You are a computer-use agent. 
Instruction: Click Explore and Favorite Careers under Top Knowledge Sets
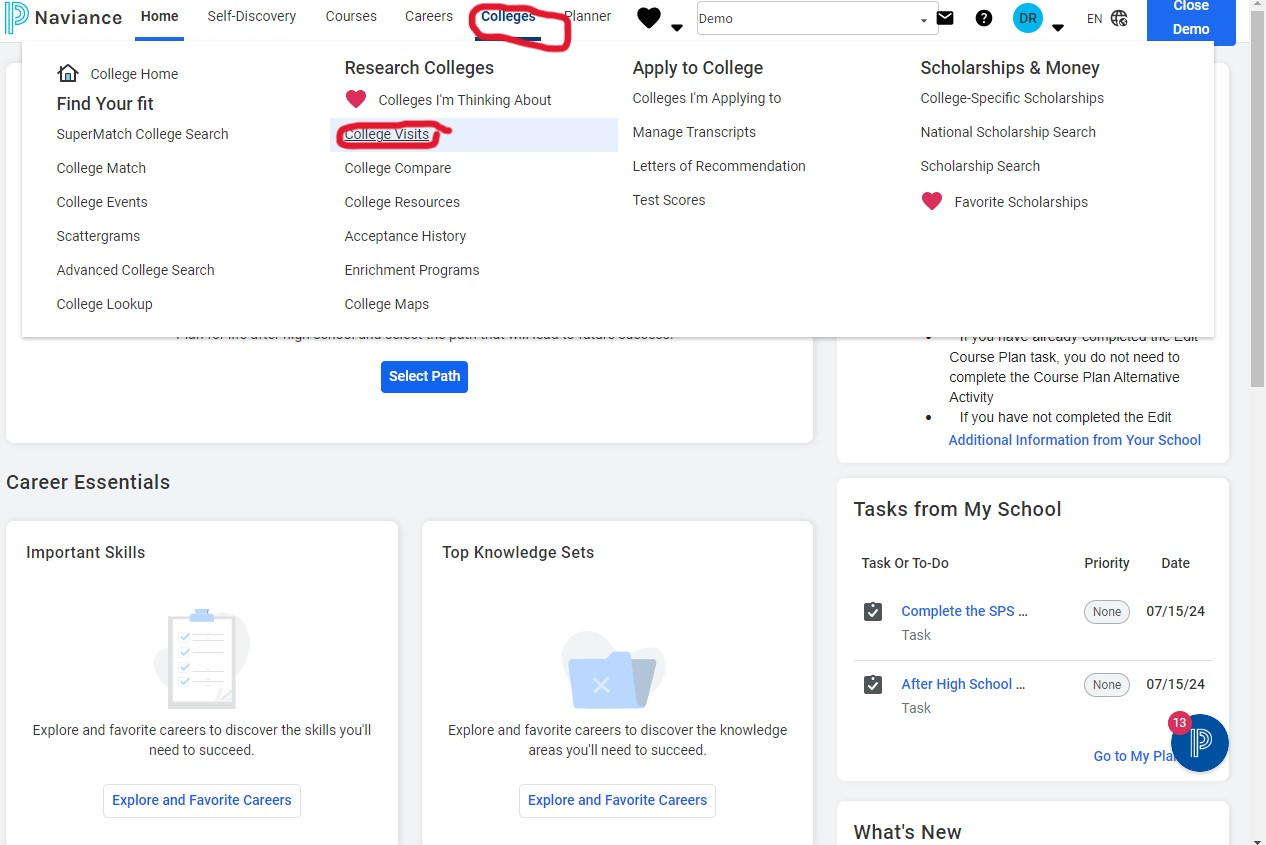point(617,800)
